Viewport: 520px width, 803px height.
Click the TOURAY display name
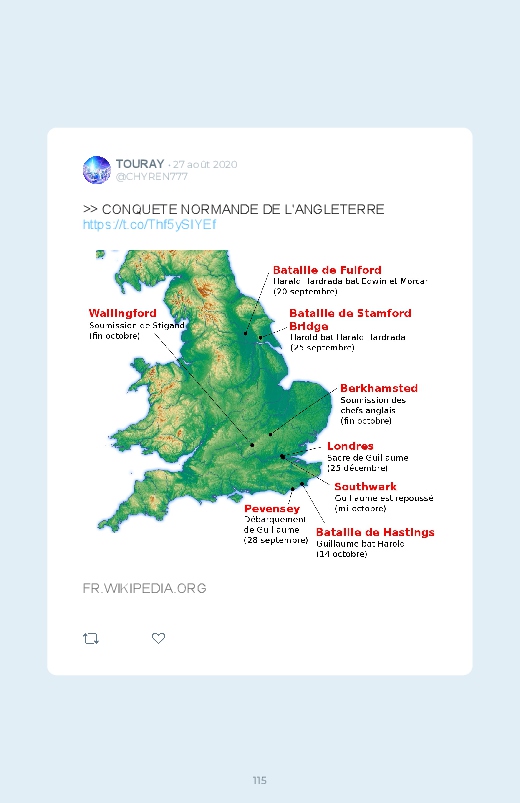pyautogui.click(x=140, y=164)
